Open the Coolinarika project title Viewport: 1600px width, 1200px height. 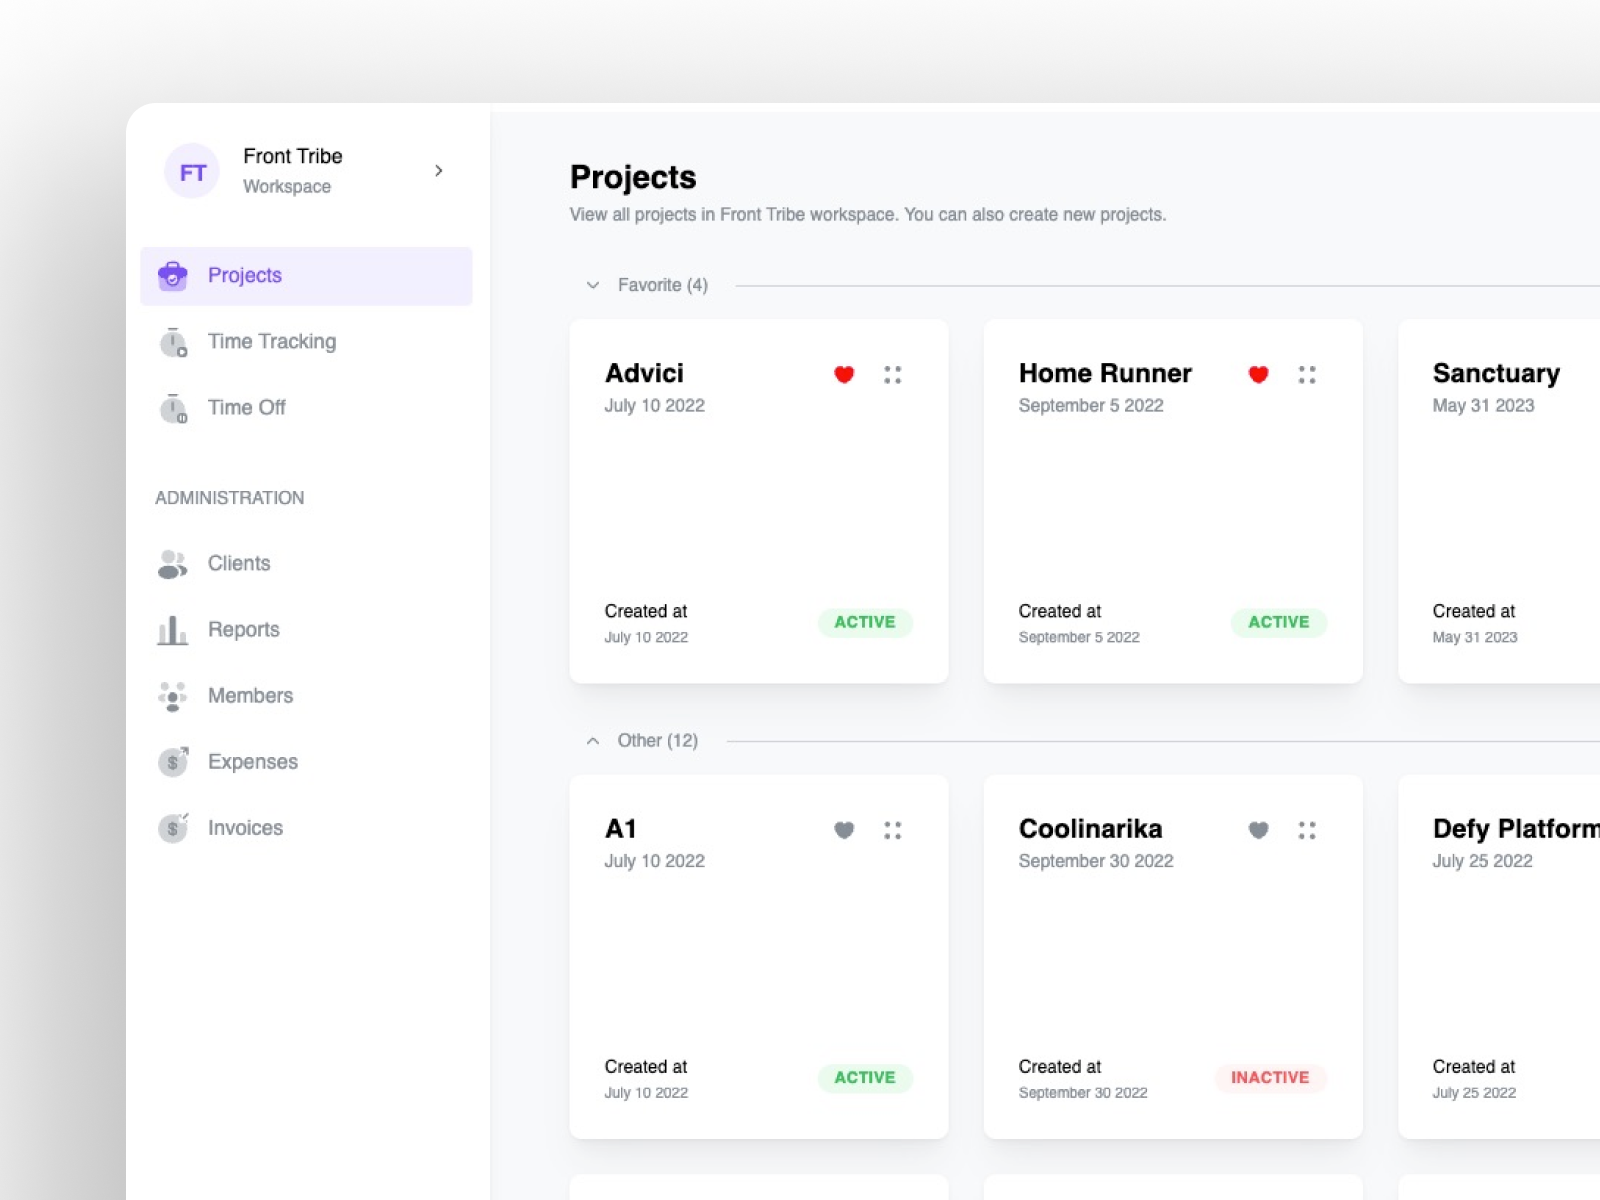[1090, 829]
